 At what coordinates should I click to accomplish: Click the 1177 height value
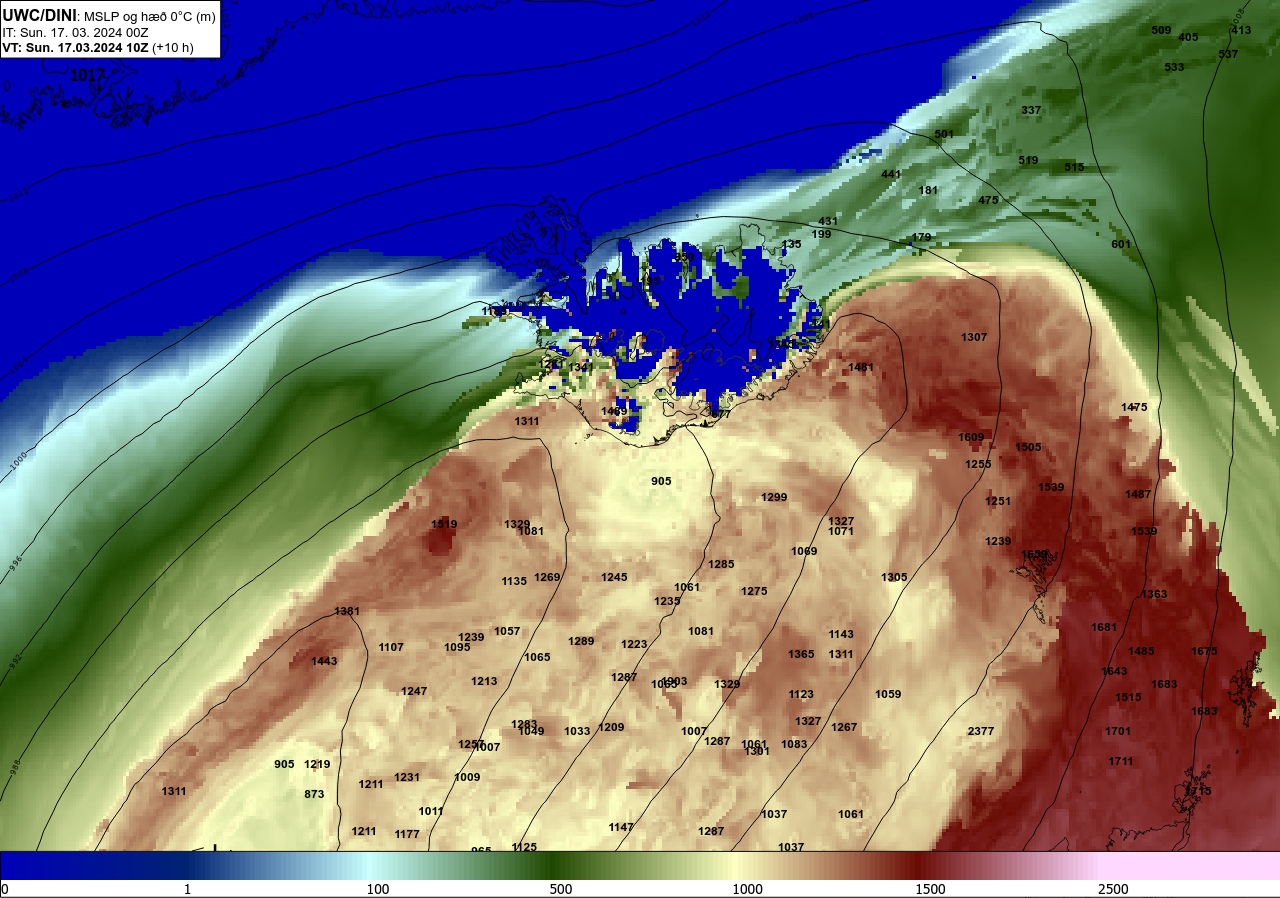(x=407, y=834)
